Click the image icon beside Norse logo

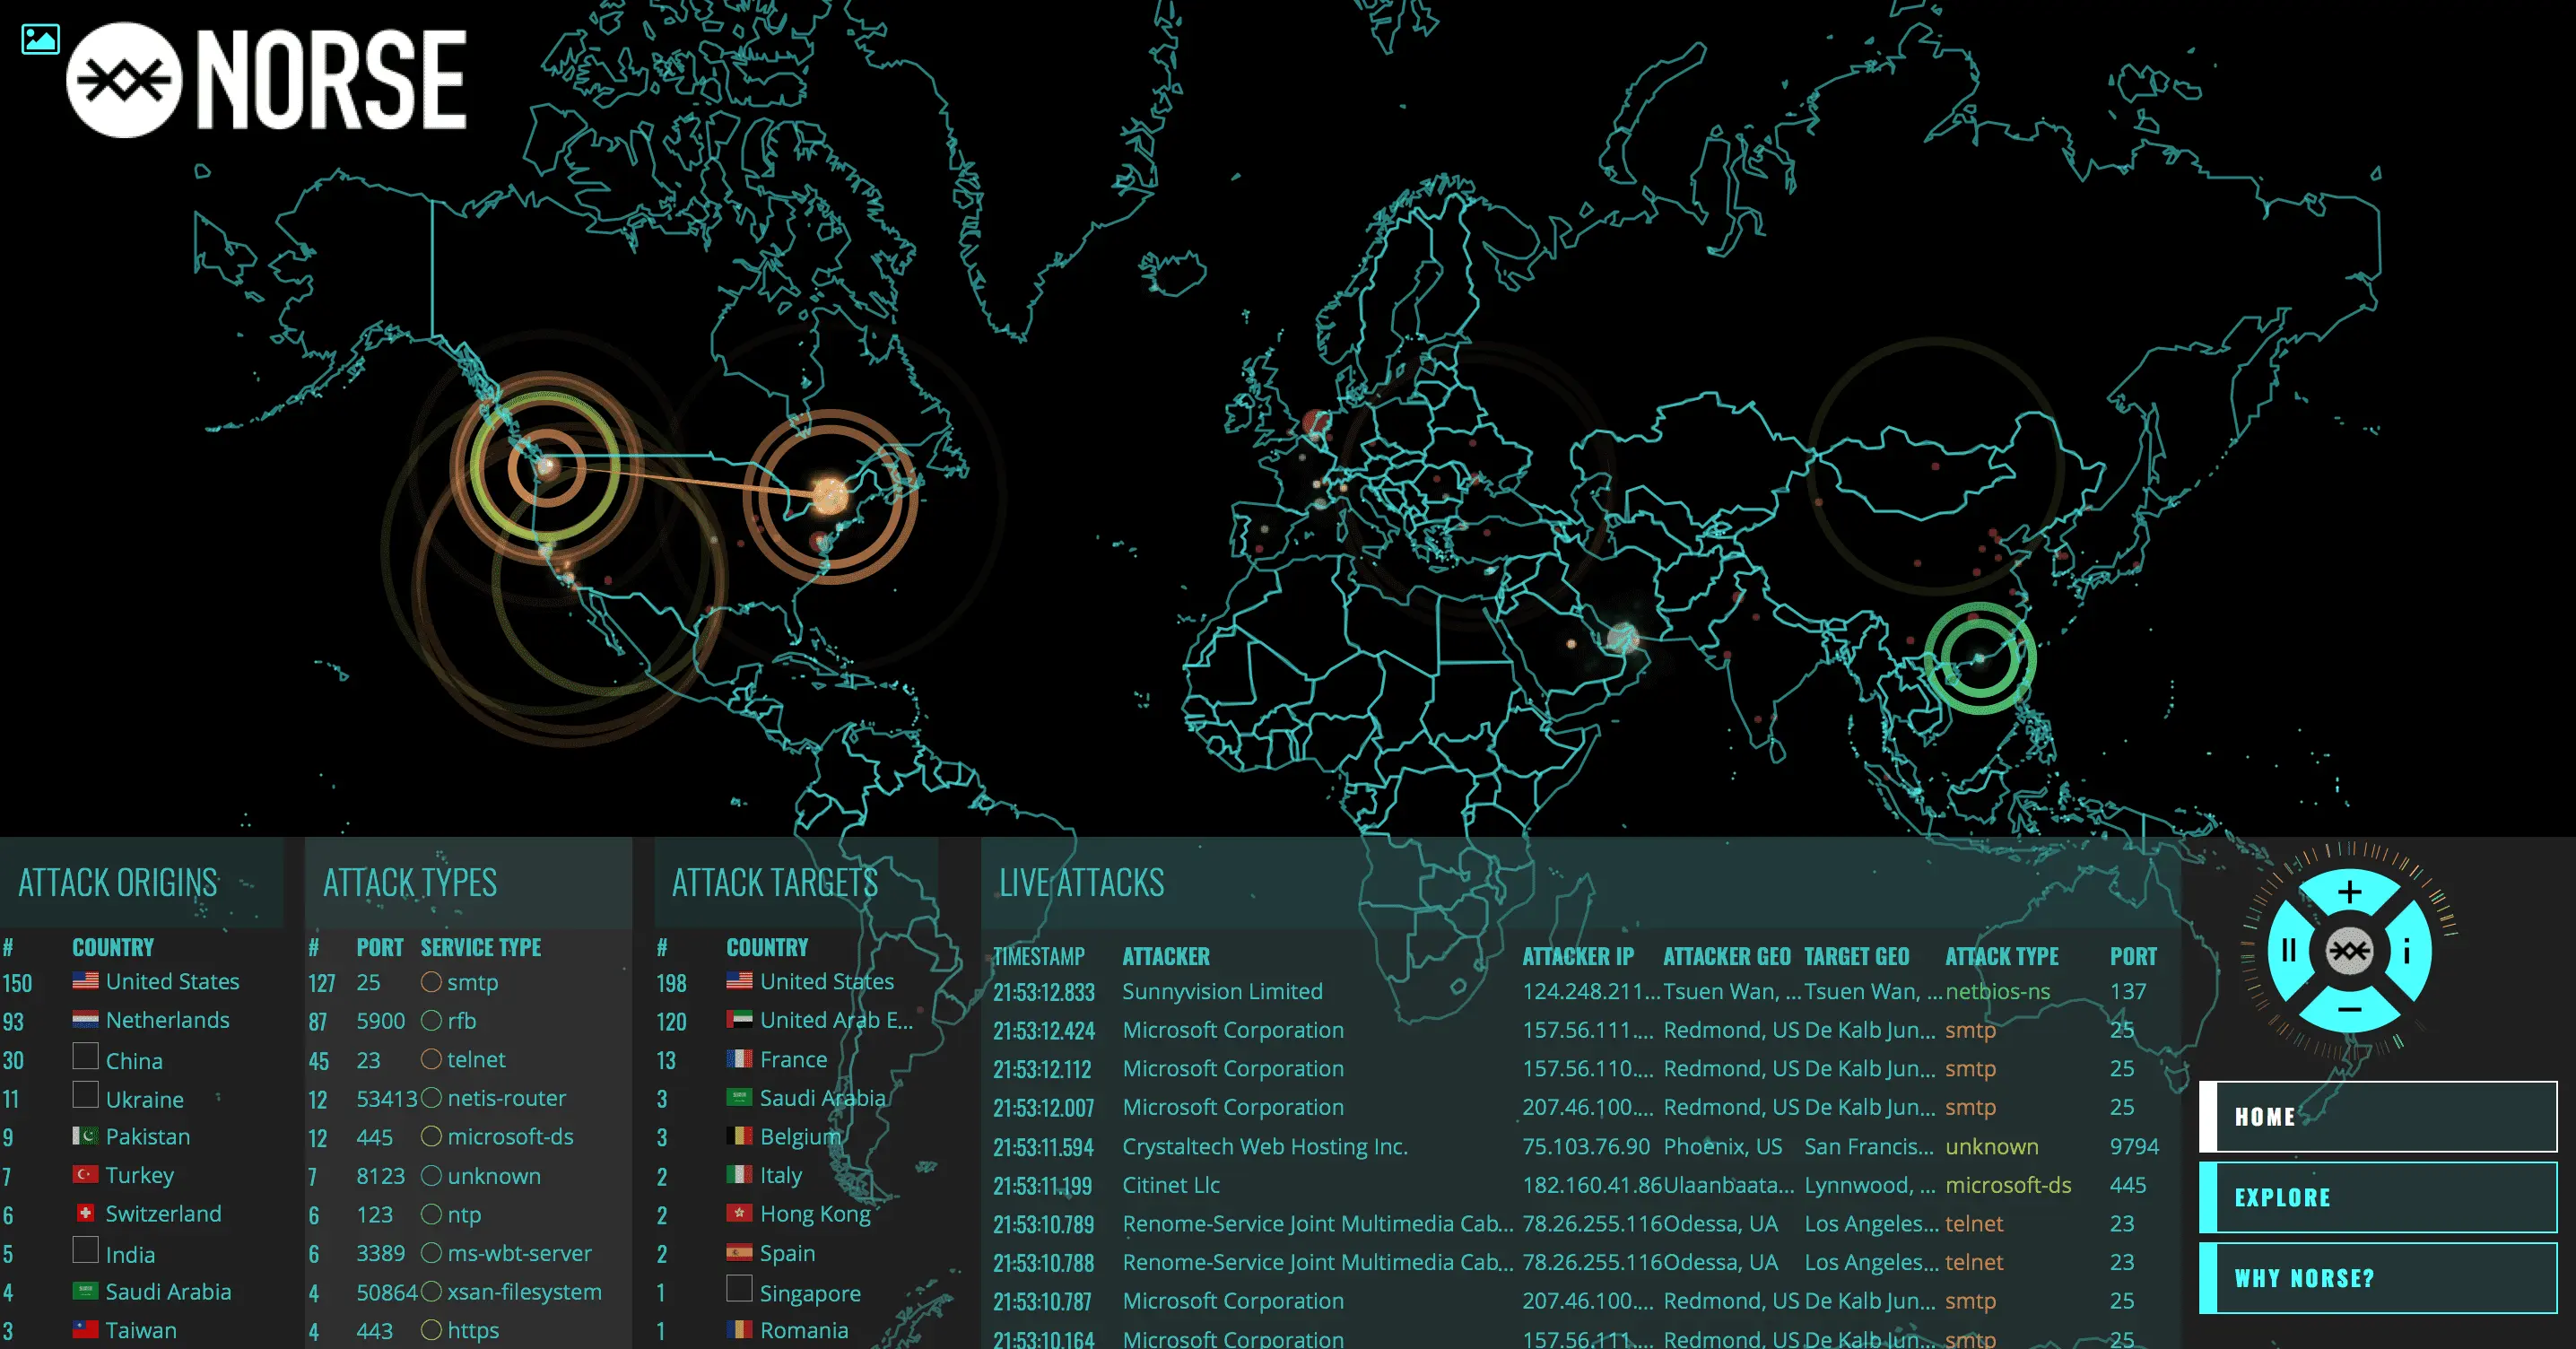coord(40,40)
